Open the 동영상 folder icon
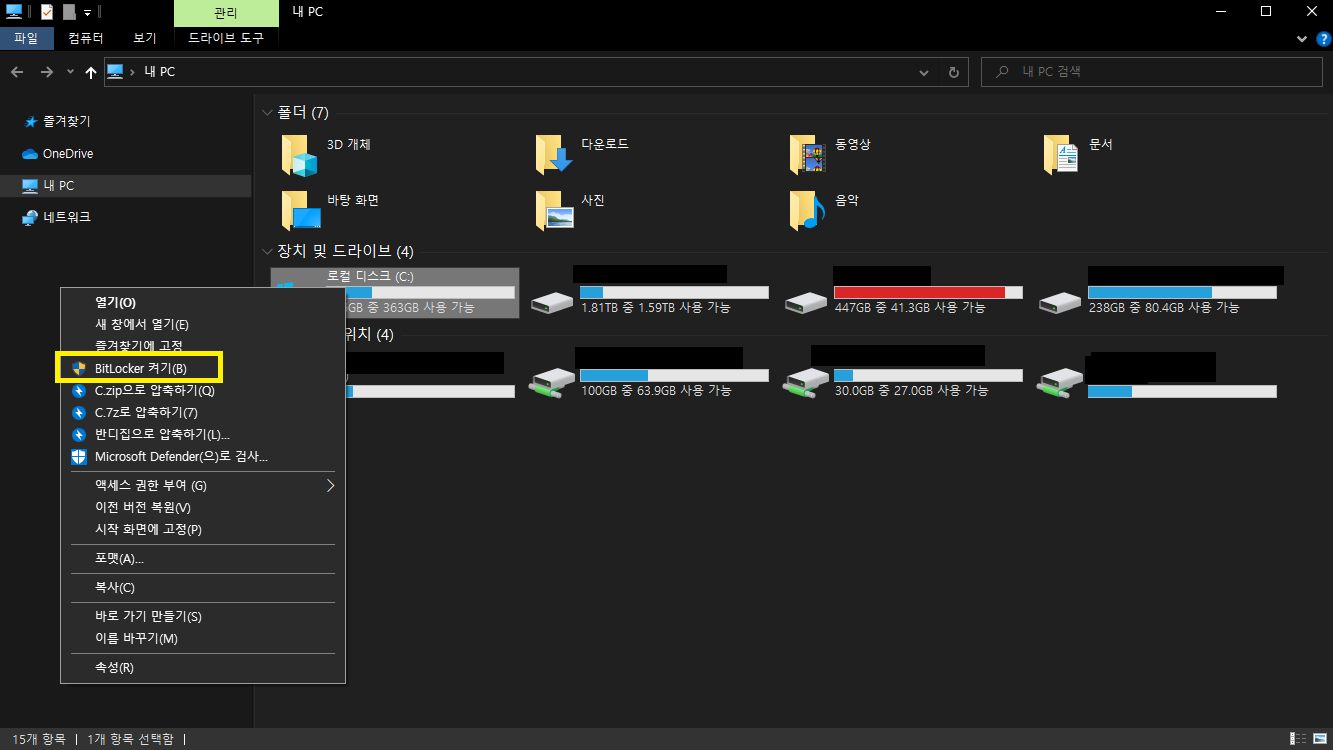The height and width of the screenshot is (750, 1333). point(807,155)
